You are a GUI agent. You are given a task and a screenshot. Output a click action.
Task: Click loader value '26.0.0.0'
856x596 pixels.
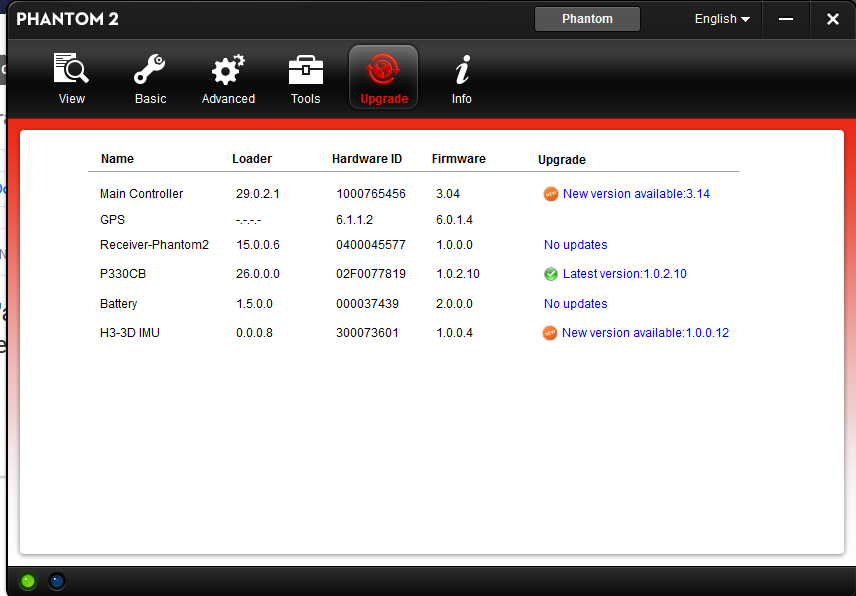click(258, 274)
